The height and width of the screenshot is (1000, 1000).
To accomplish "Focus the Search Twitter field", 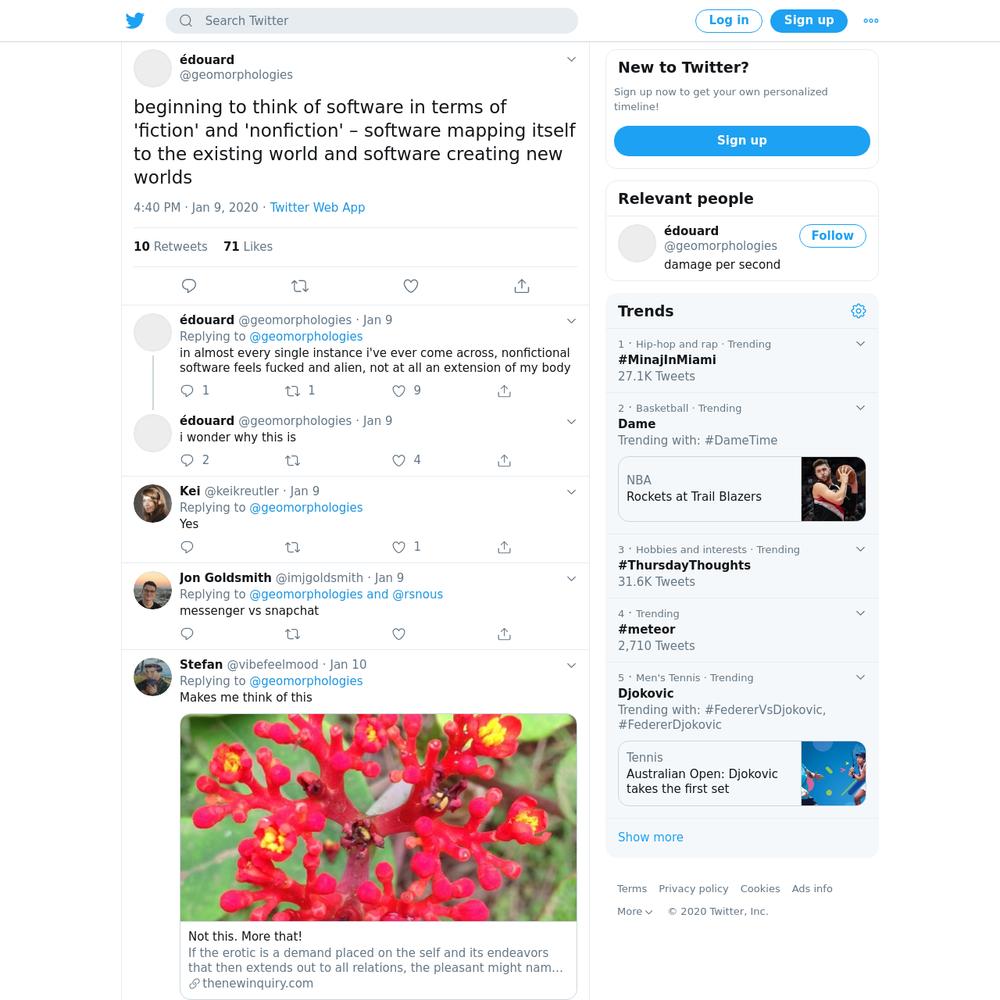I will click(x=372, y=20).
